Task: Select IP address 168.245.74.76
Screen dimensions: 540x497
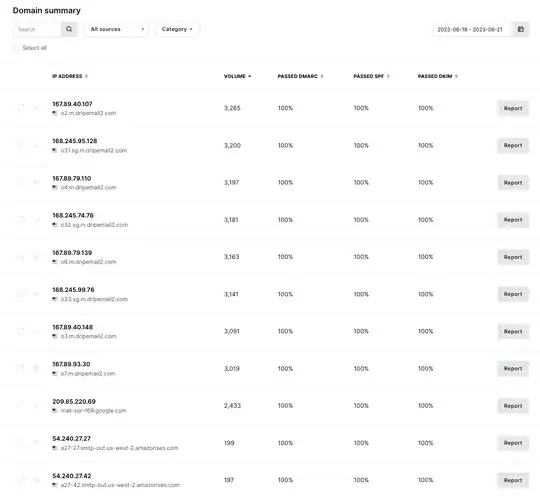Action: point(73,215)
